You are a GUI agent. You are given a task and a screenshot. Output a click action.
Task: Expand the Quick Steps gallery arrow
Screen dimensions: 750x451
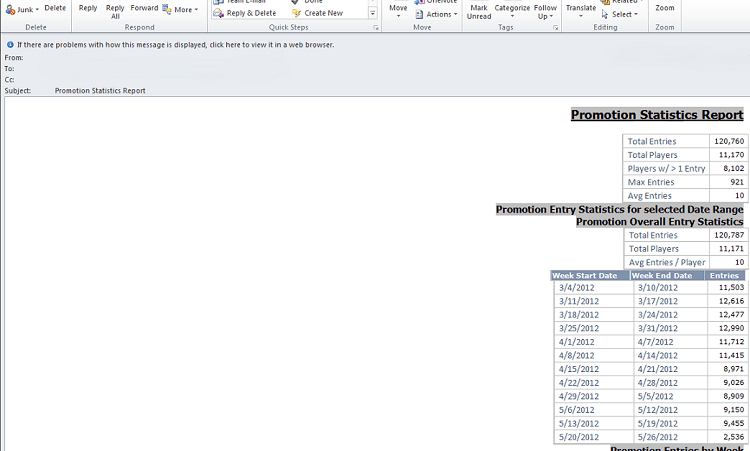[x=373, y=13]
